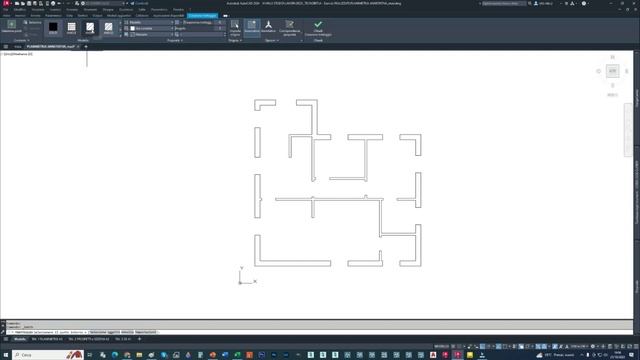Click the customization status bar menu icon
The image size is (640, 360).
(x=636, y=347)
